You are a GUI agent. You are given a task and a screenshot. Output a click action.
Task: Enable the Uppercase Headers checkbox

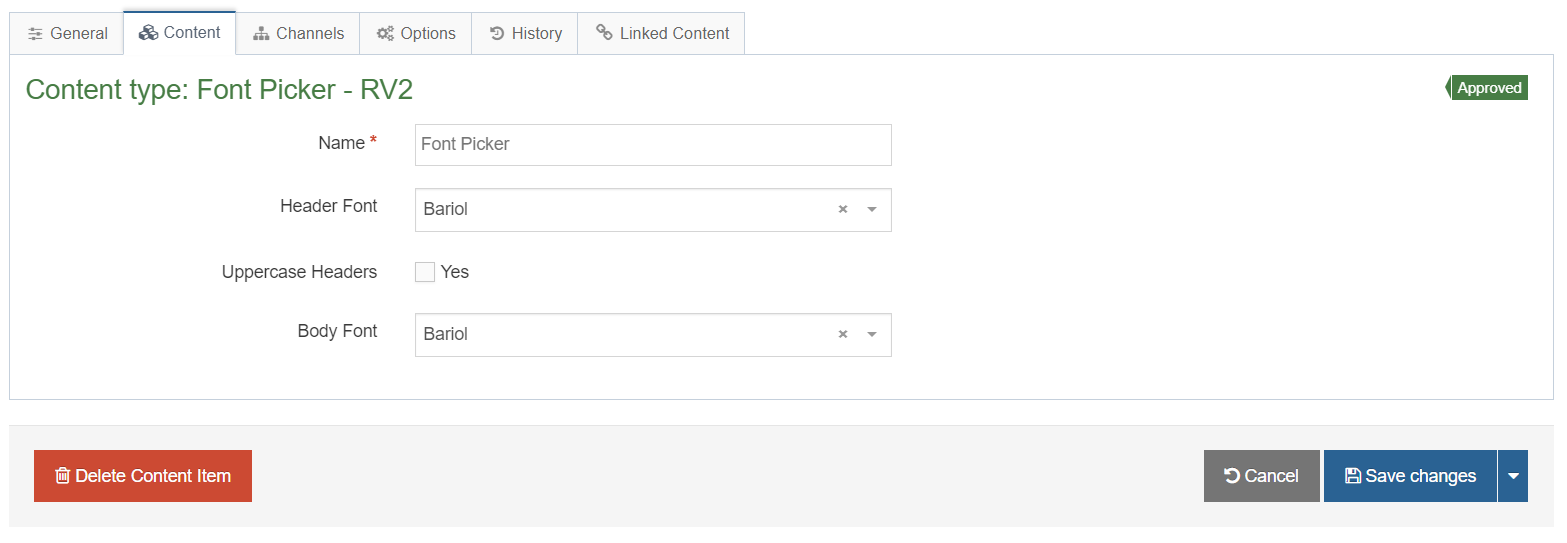point(425,272)
